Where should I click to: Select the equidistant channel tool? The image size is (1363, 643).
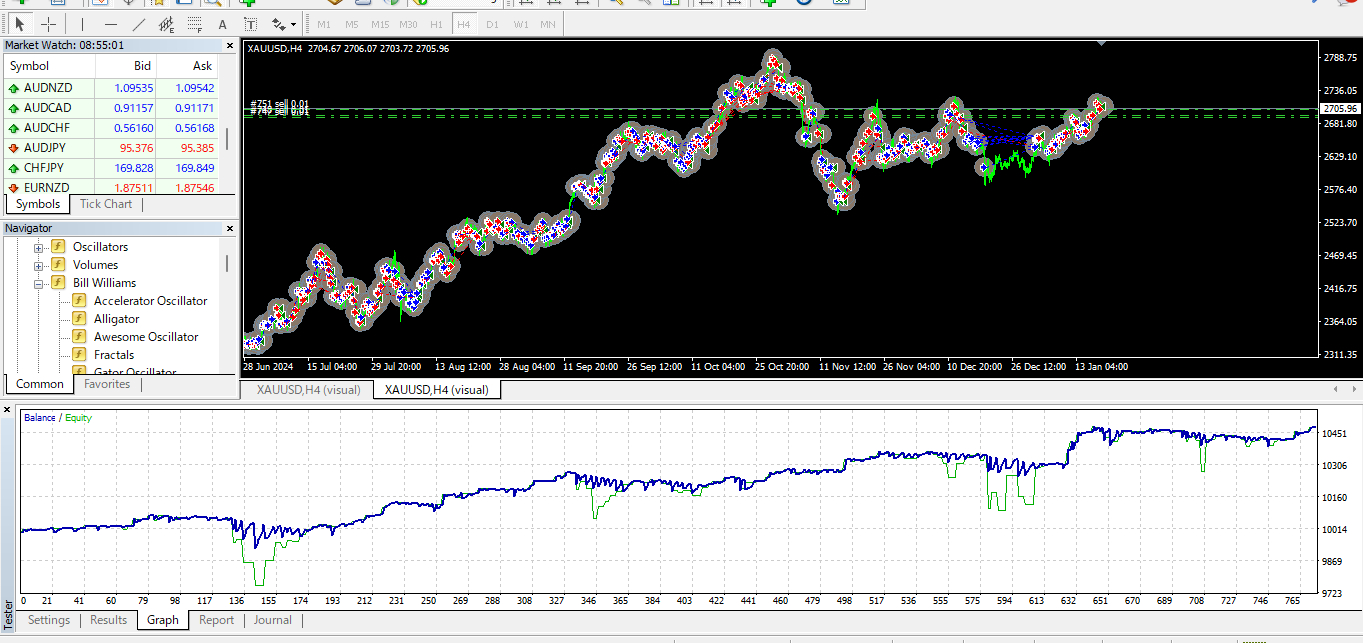coord(167,24)
